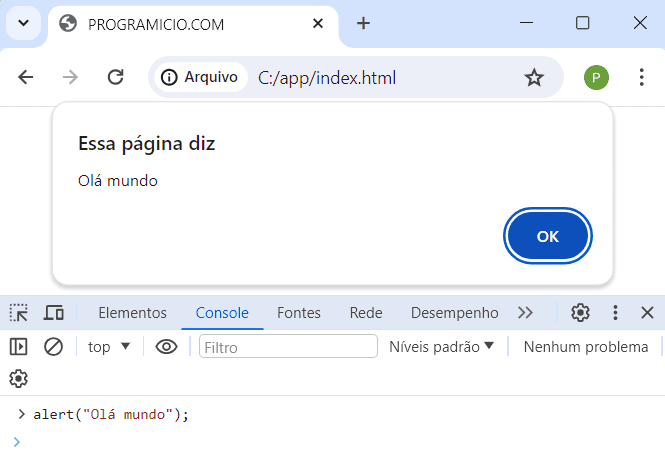Click the Nenhum problema issues label
Screen dimensions: 665x456
pos(586,347)
